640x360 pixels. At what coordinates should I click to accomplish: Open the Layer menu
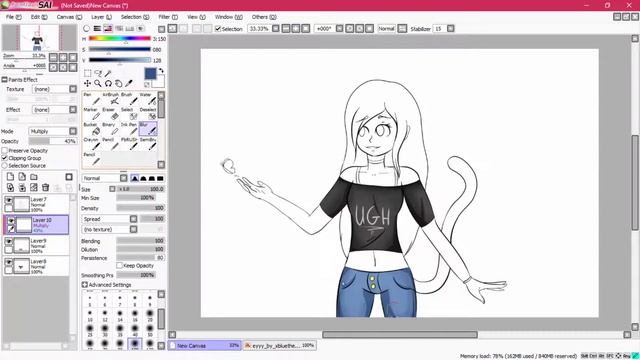[101, 17]
